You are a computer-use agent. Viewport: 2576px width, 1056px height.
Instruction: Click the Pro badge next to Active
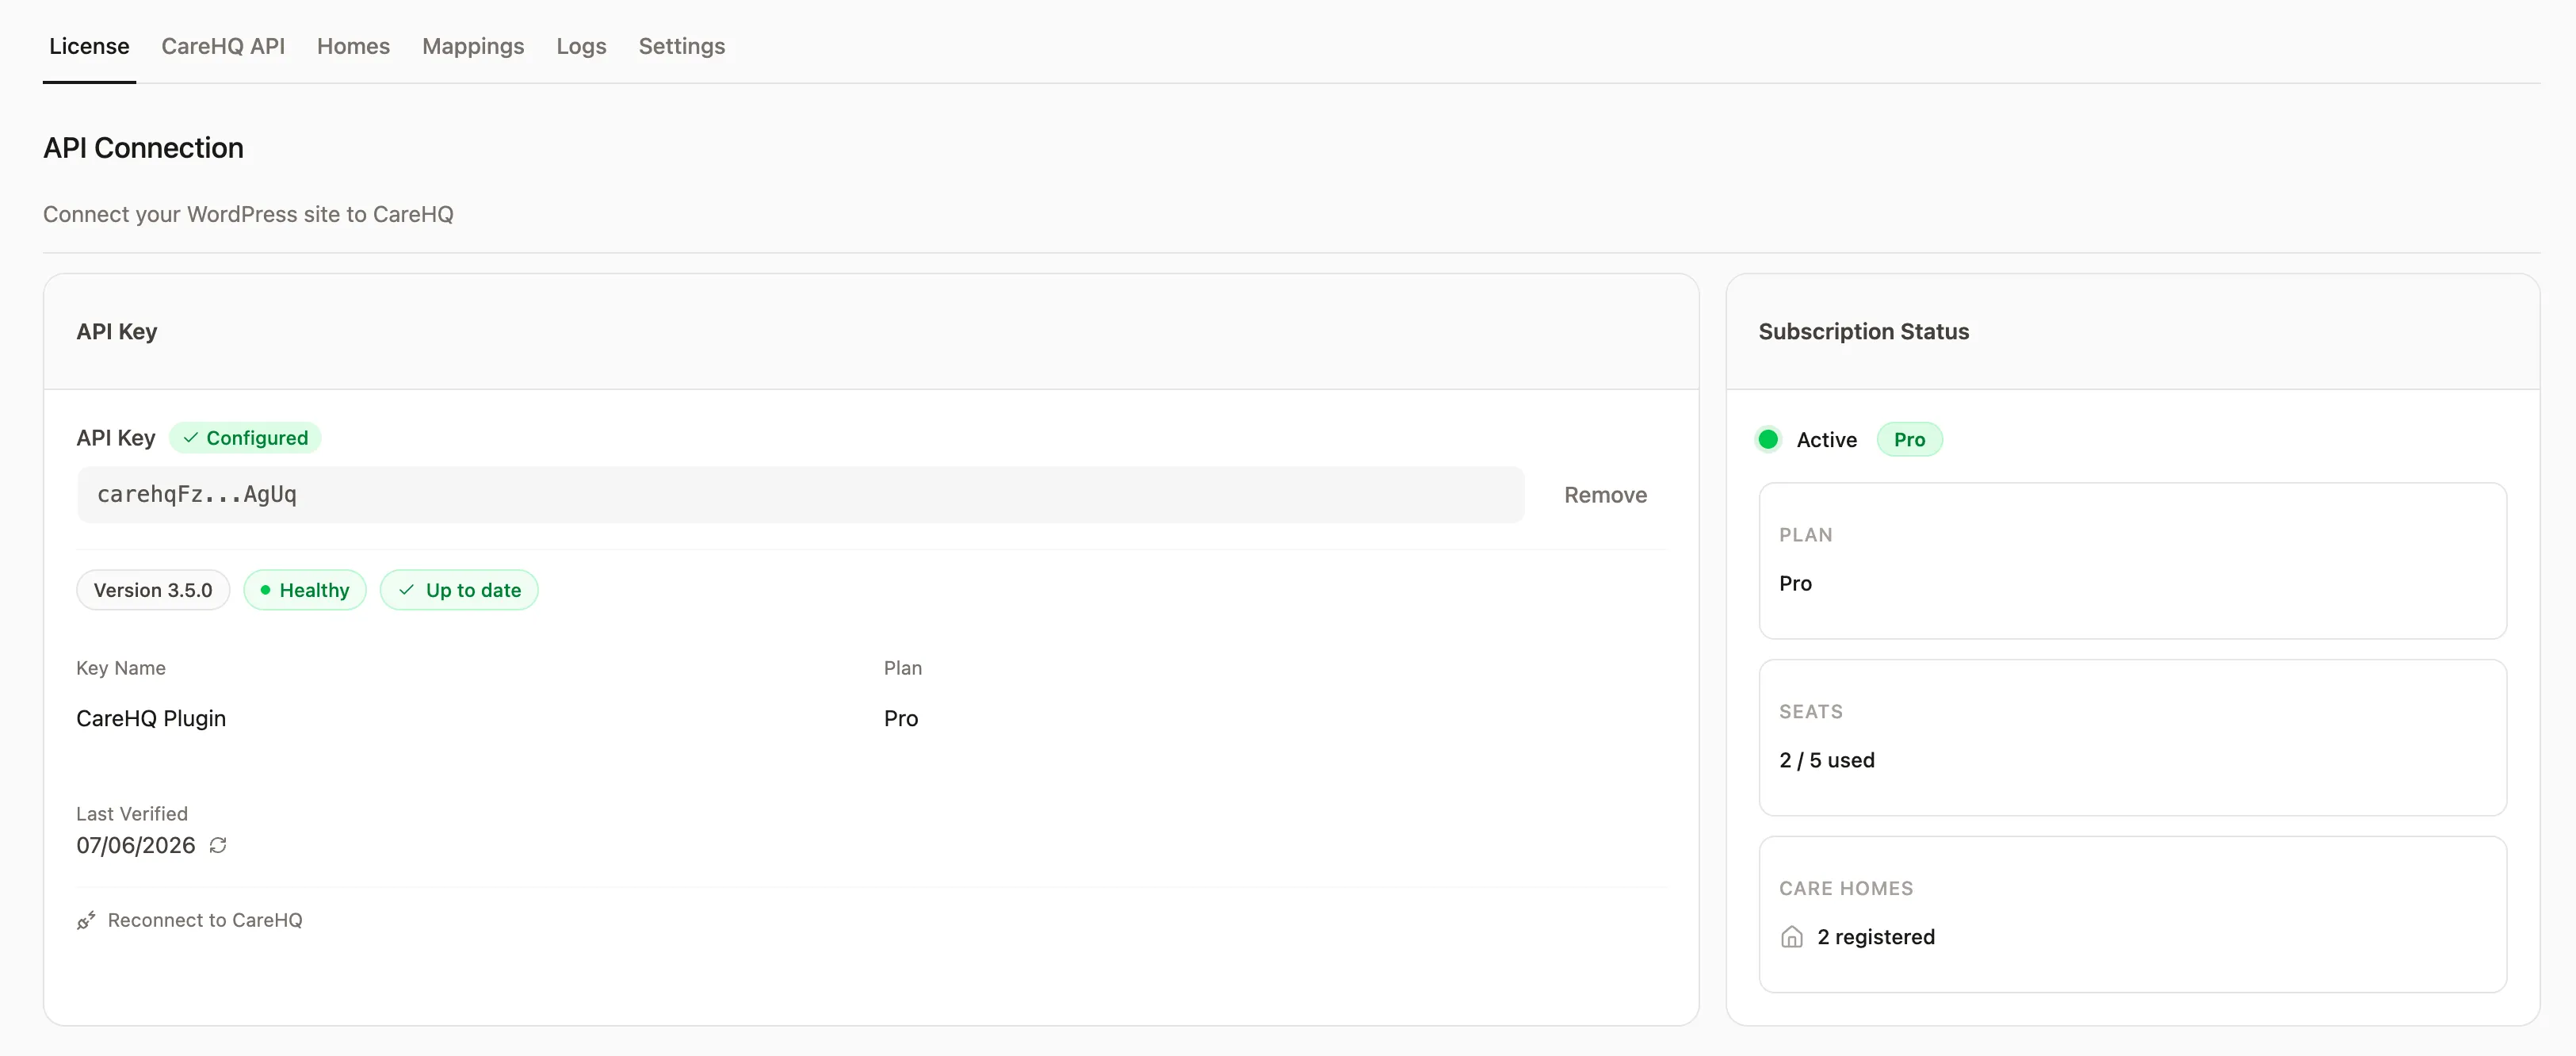pyautogui.click(x=1909, y=439)
